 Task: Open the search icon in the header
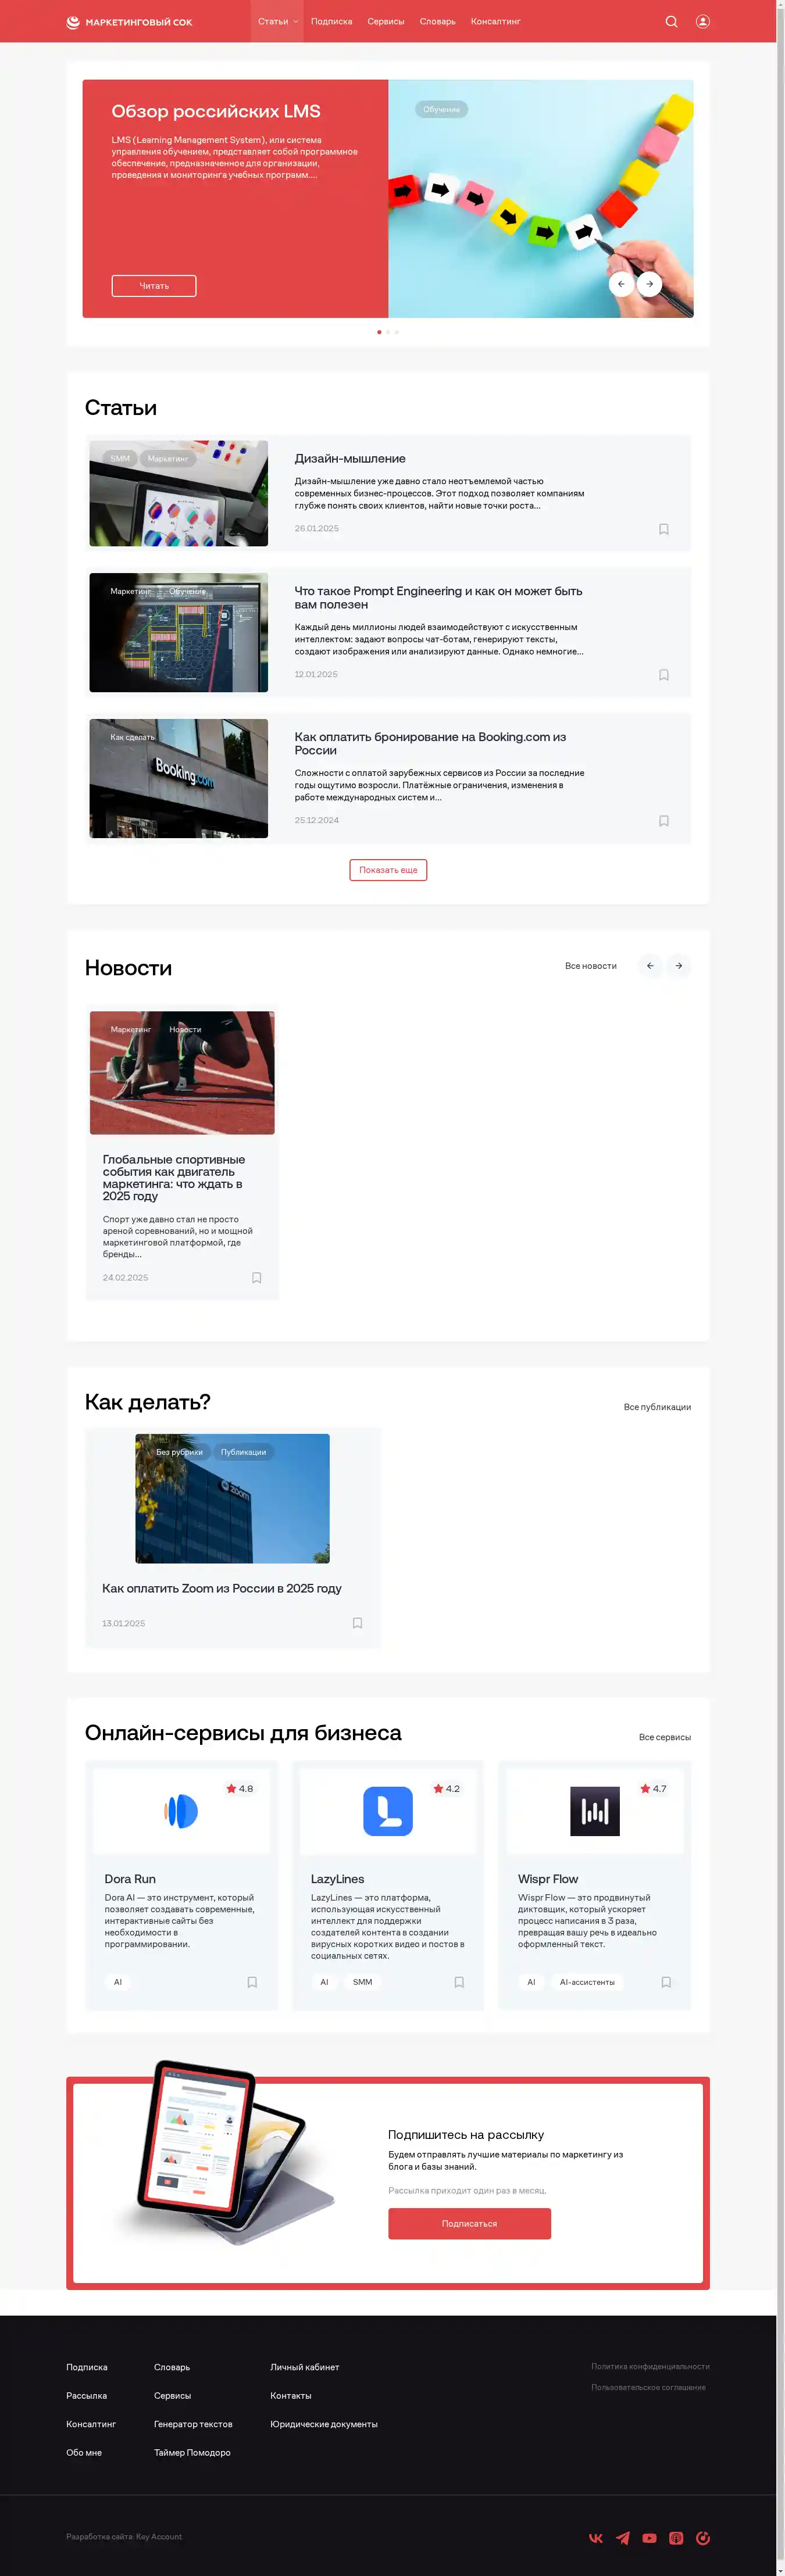671,21
